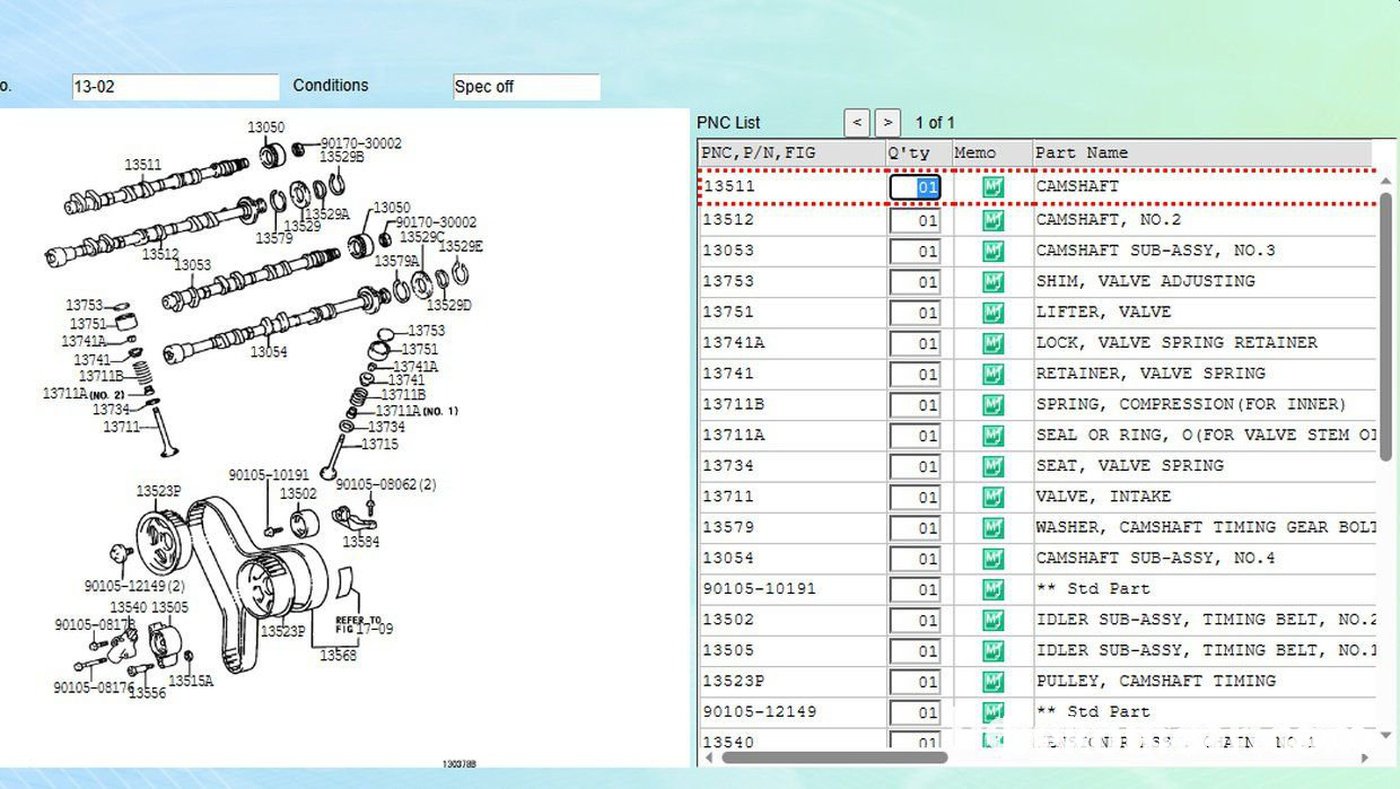Screen dimensions: 1400x789
Task: Select quantity field for 13053
Action: coord(915,251)
